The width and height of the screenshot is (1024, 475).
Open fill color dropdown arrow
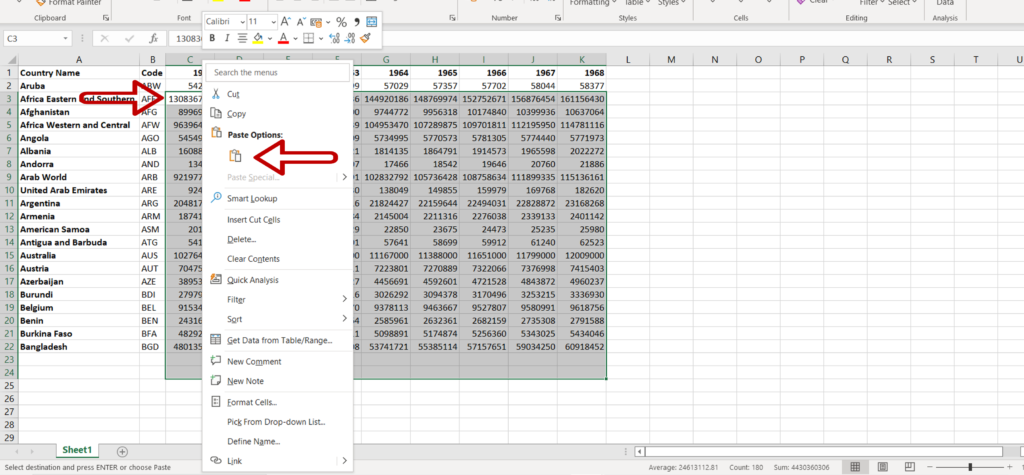pos(269,39)
